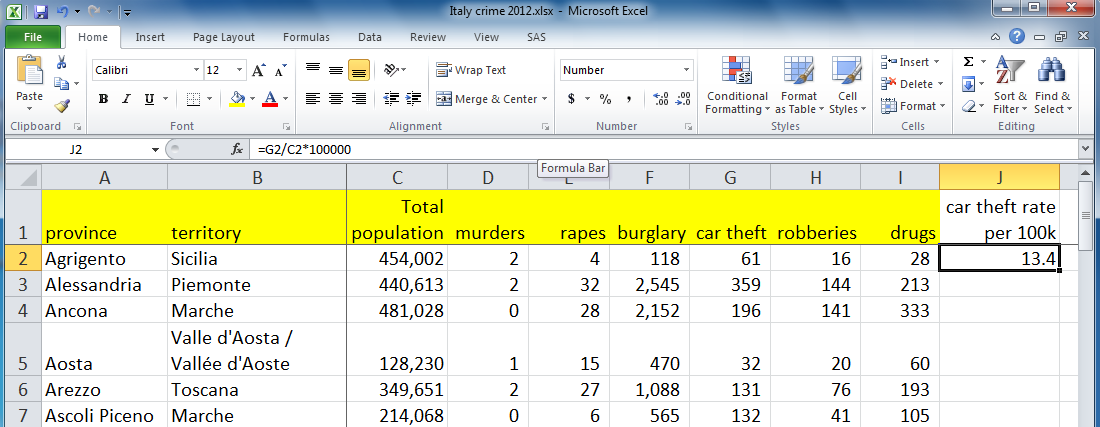Save the workbook using the floppy disk icon
This screenshot has height=427, width=1100.
41,11
